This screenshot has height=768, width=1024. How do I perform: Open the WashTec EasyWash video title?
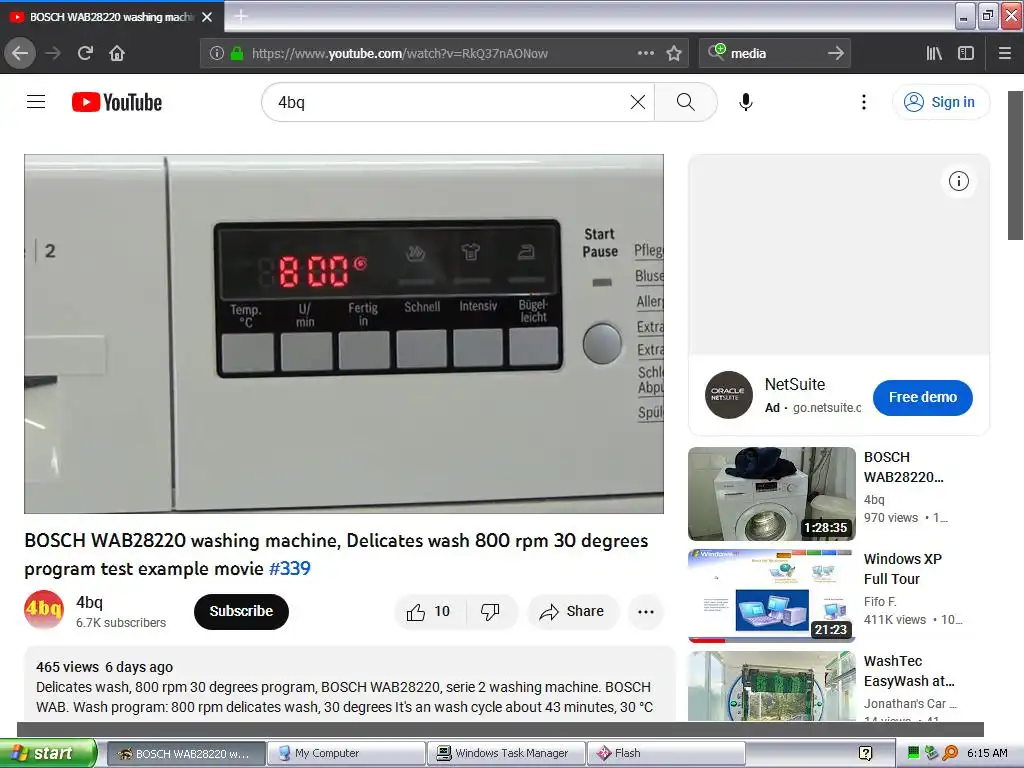click(x=909, y=671)
